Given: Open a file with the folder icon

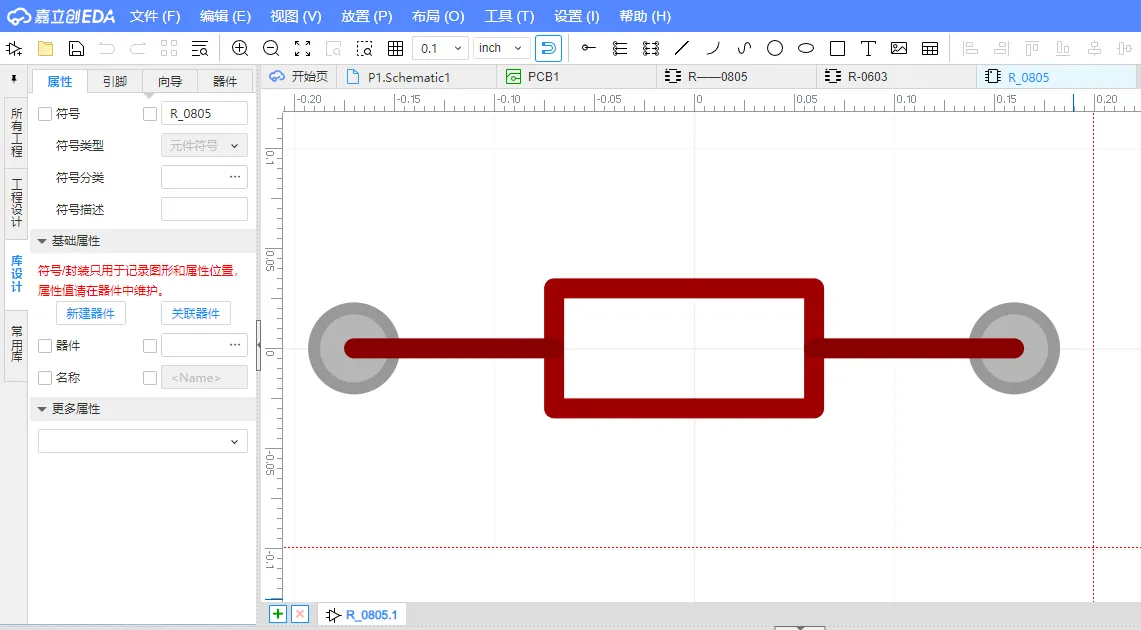Looking at the screenshot, I should [45, 49].
